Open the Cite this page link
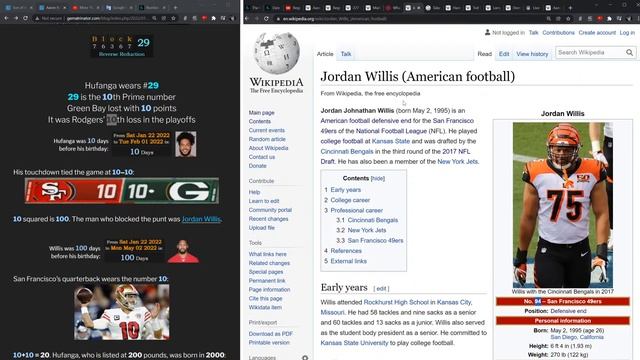The image size is (640, 360). 265,298
